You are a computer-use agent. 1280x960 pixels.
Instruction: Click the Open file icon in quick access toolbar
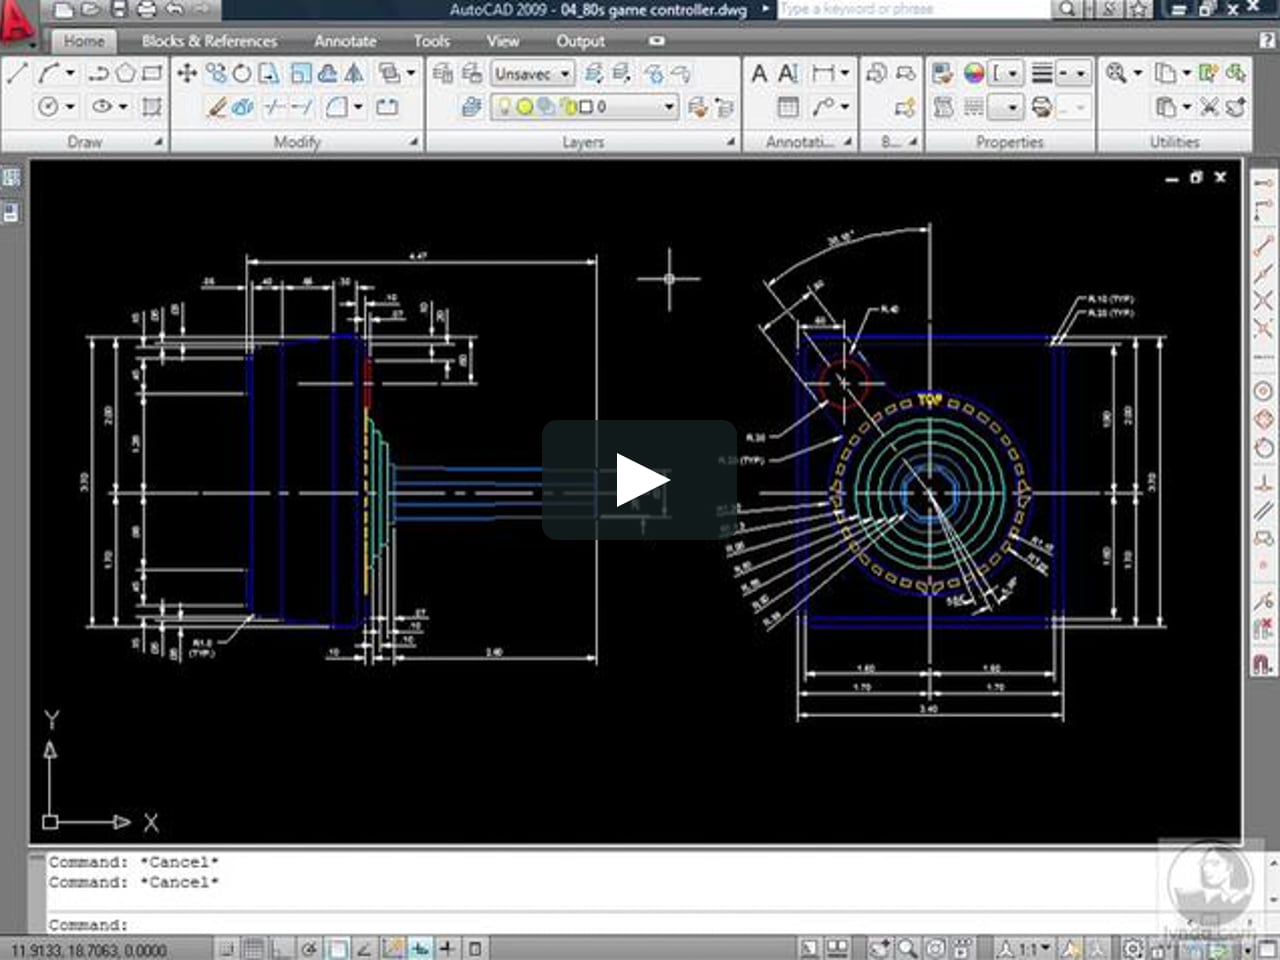(89, 10)
